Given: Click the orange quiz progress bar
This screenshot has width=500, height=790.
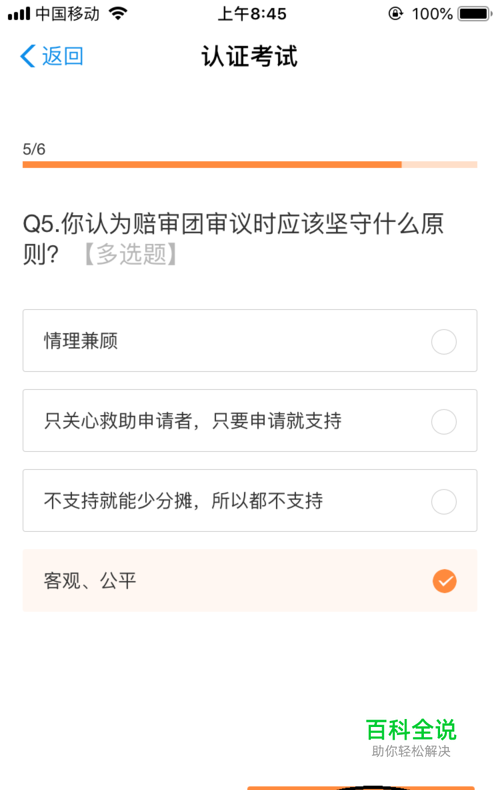Looking at the screenshot, I should pyautogui.click(x=250, y=164).
